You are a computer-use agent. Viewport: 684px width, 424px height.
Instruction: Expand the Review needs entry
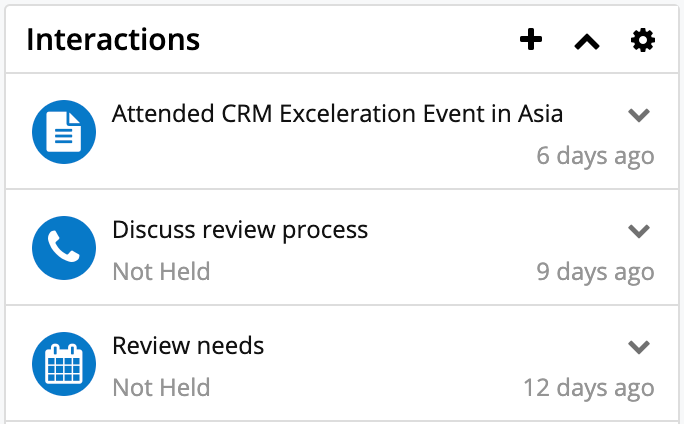click(x=639, y=347)
